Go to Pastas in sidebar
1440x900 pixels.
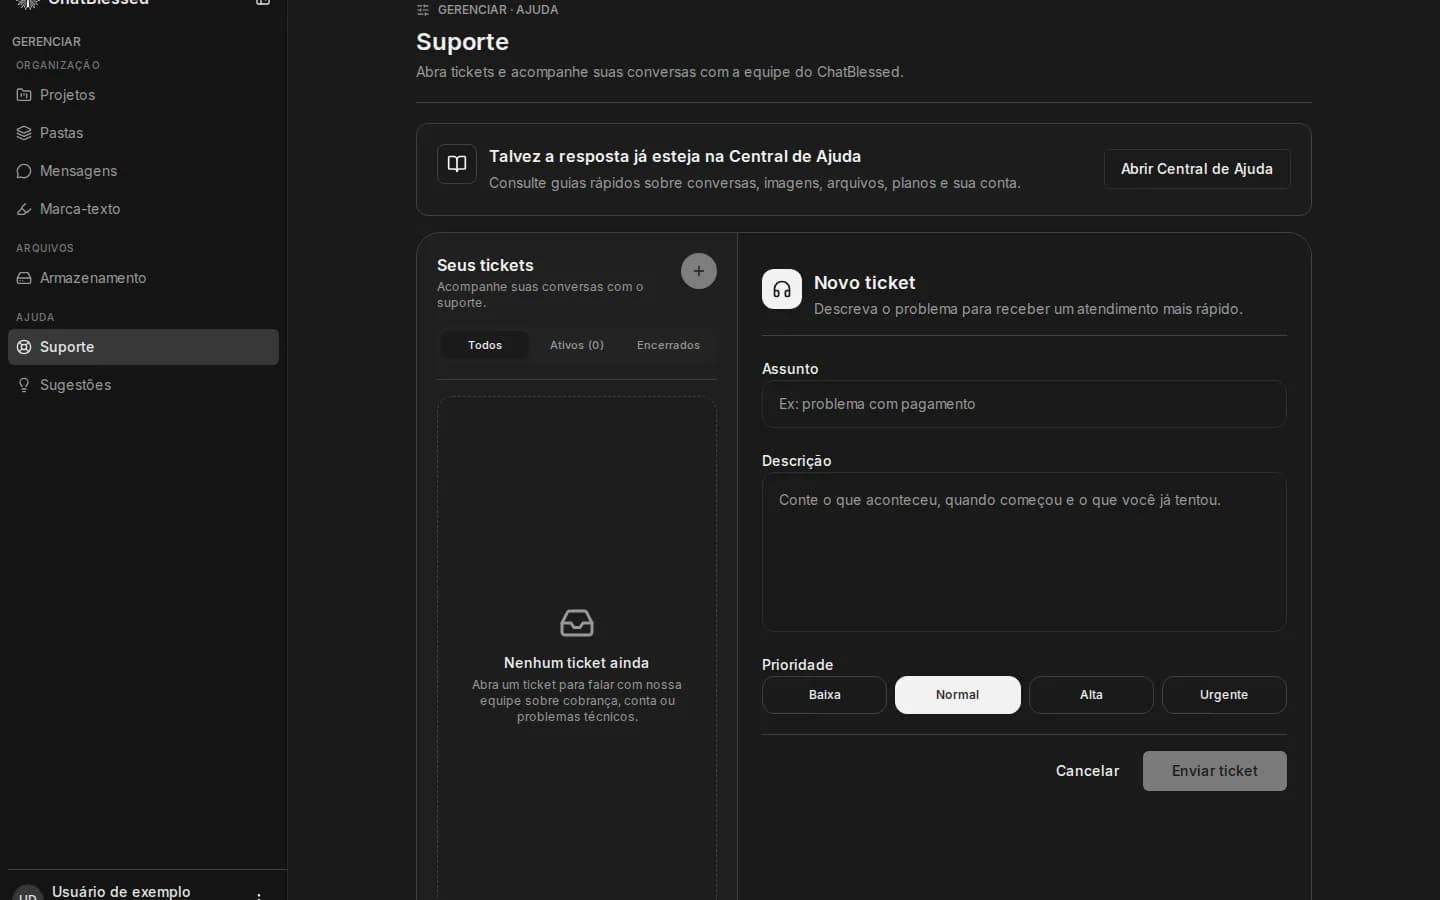[x=143, y=133]
